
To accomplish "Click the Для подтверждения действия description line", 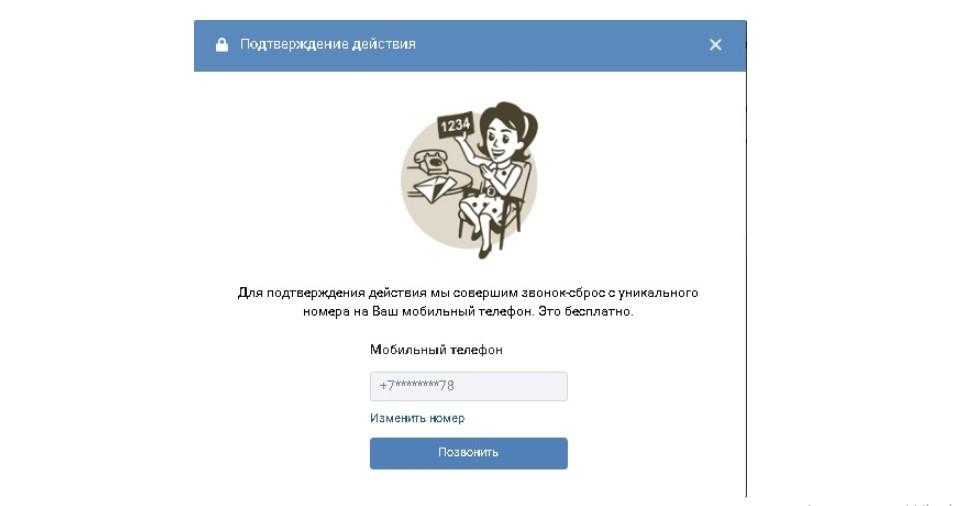I will (x=468, y=293).
